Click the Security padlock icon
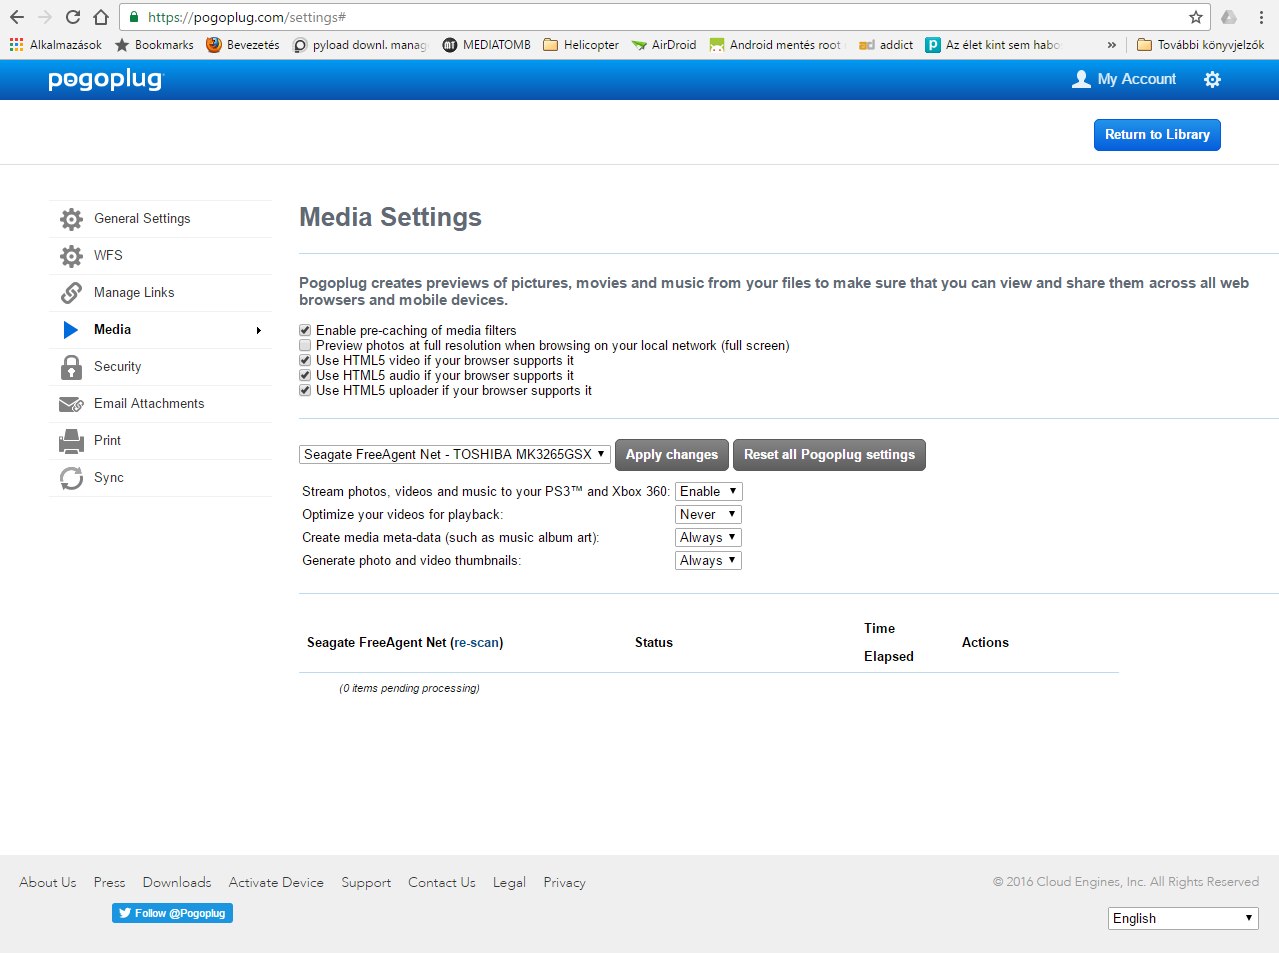Image resolution: width=1279 pixels, height=953 pixels. 71,367
